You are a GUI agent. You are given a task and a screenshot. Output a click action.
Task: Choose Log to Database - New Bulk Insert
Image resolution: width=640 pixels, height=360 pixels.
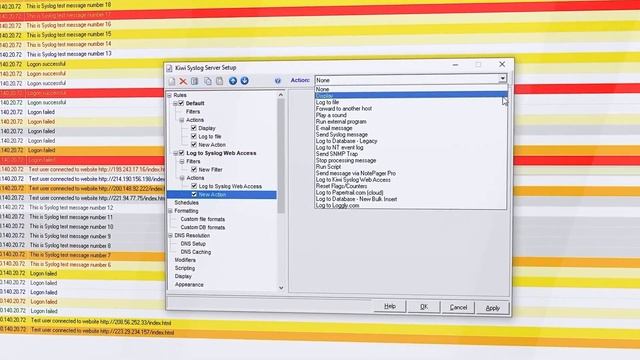pyautogui.click(x=411, y=199)
